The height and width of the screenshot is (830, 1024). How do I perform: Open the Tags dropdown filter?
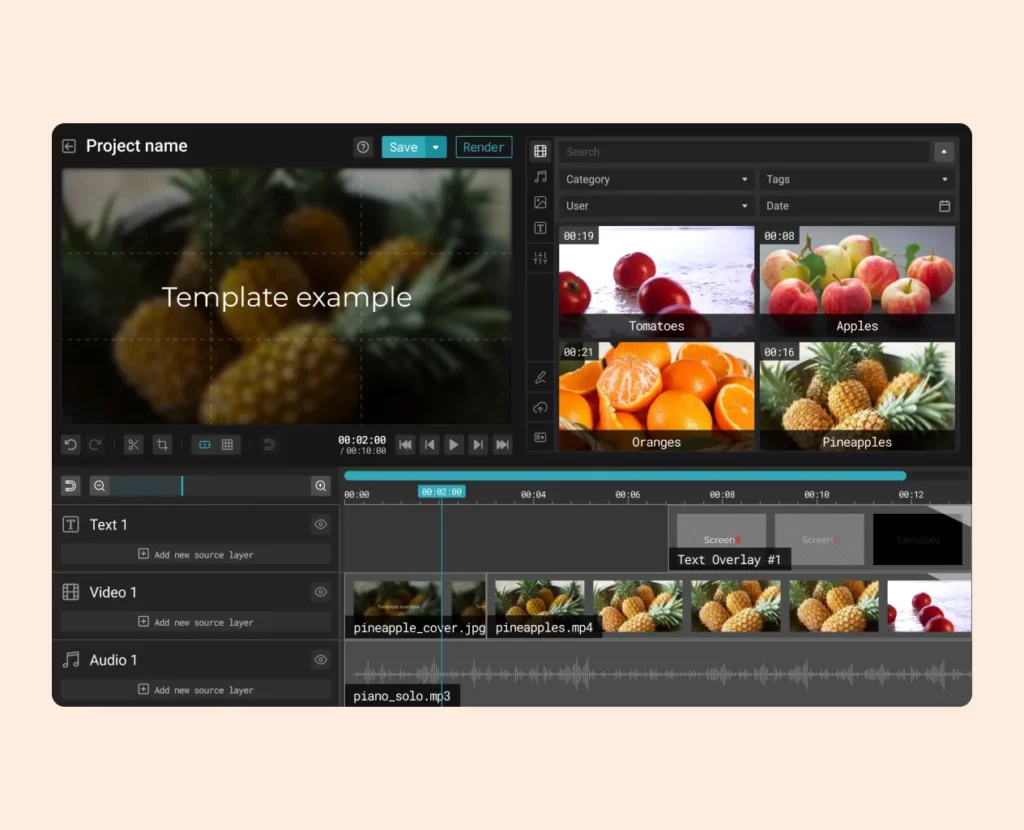pos(857,180)
